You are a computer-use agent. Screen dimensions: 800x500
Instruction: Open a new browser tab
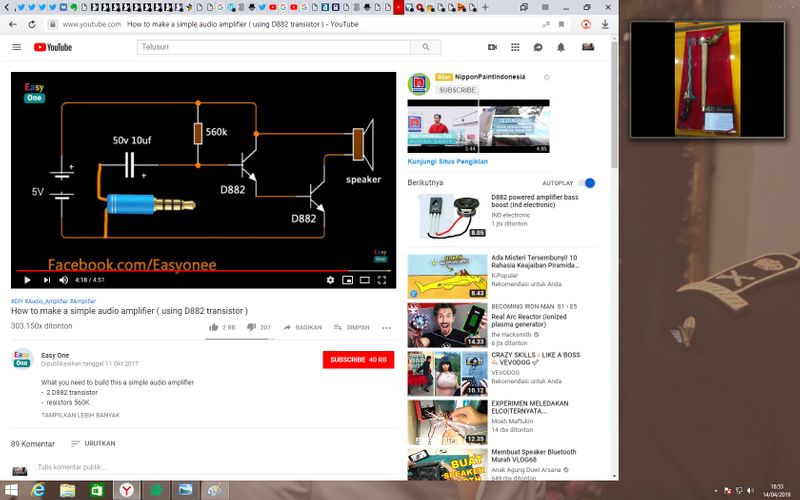pyautogui.click(x=485, y=7)
